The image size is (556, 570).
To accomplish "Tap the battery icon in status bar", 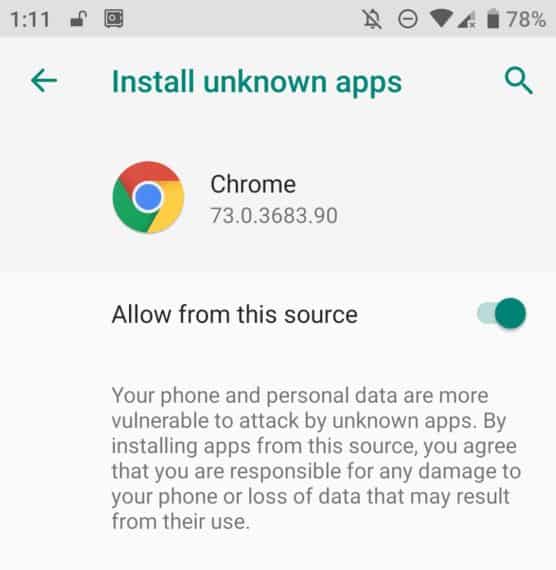I will tap(493, 19).
